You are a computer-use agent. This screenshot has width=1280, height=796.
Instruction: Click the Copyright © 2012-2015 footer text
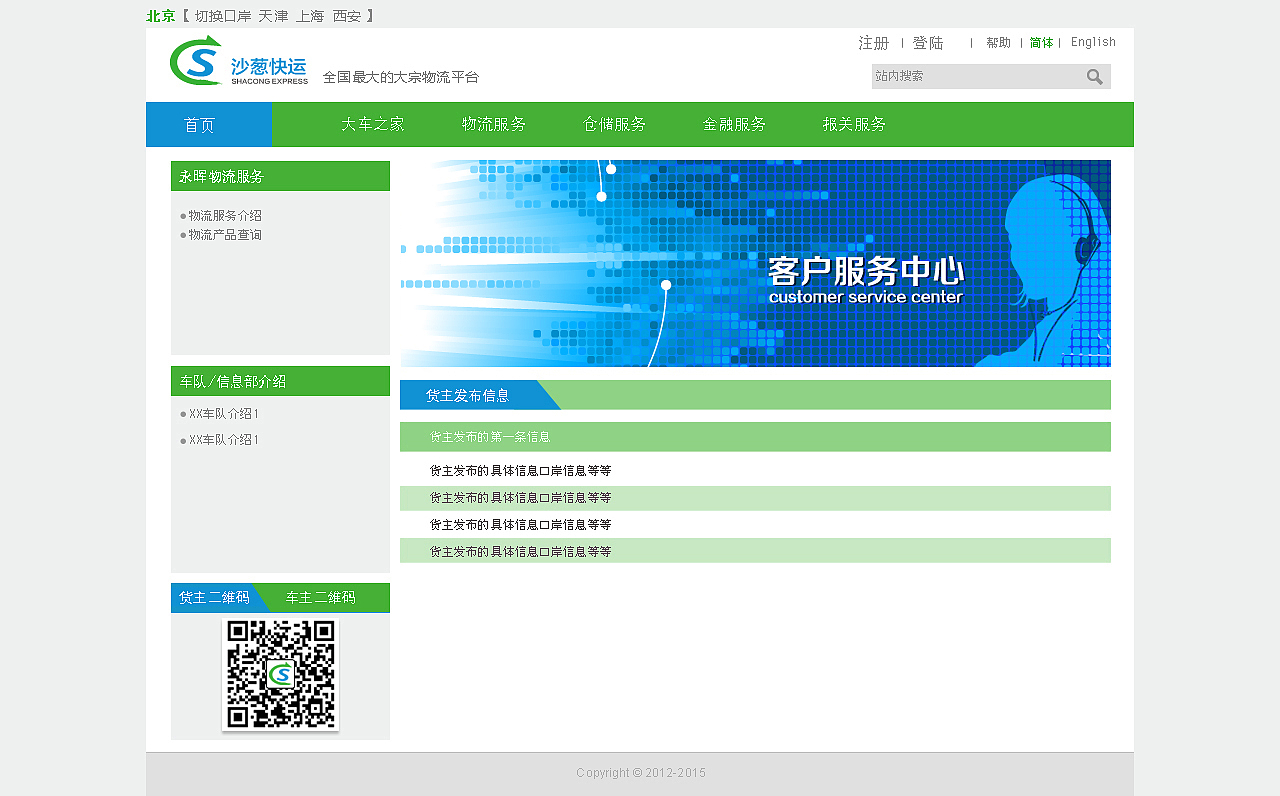click(641, 773)
